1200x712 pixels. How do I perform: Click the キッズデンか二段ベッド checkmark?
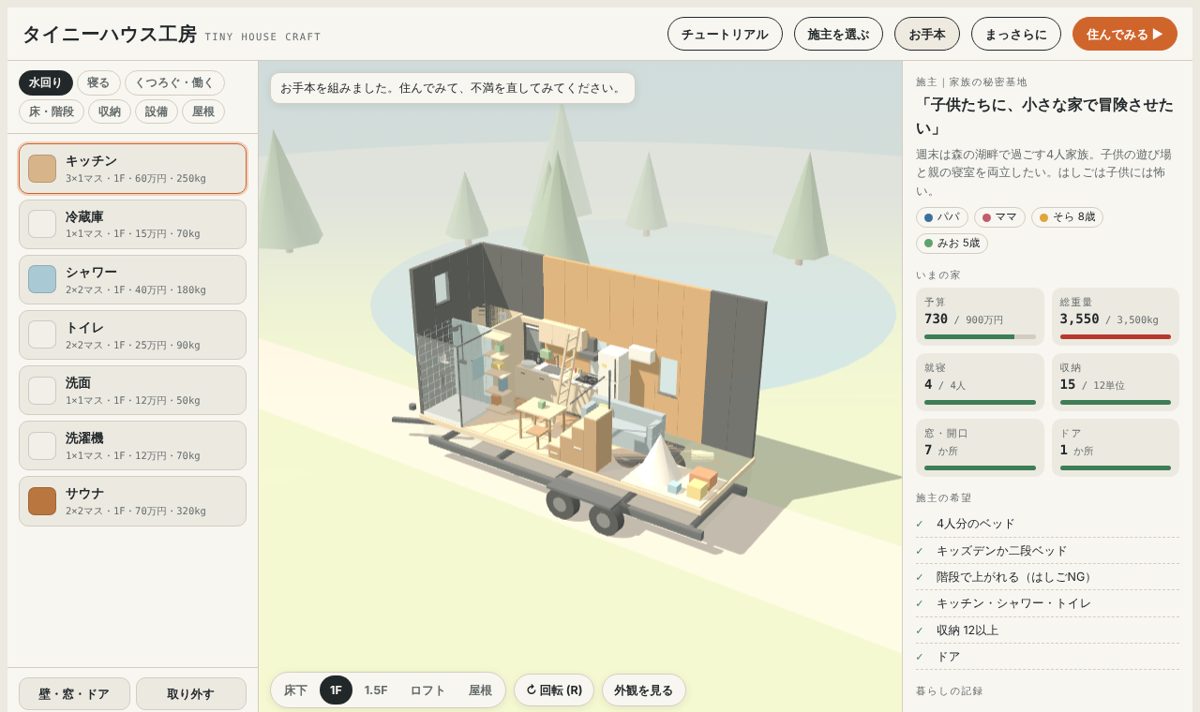coord(920,551)
